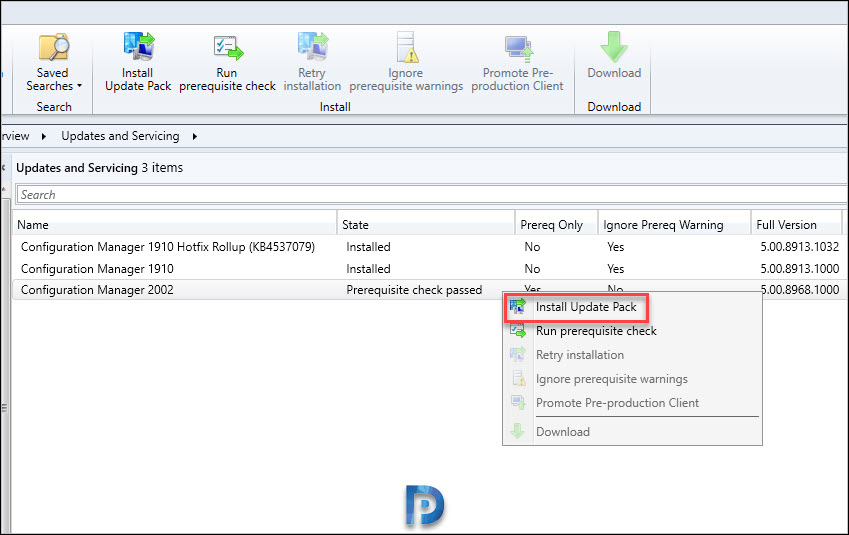Screen dimensions: 849x535
Task: Click version 5.00.8968.1000 cell
Action: (x=800, y=290)
